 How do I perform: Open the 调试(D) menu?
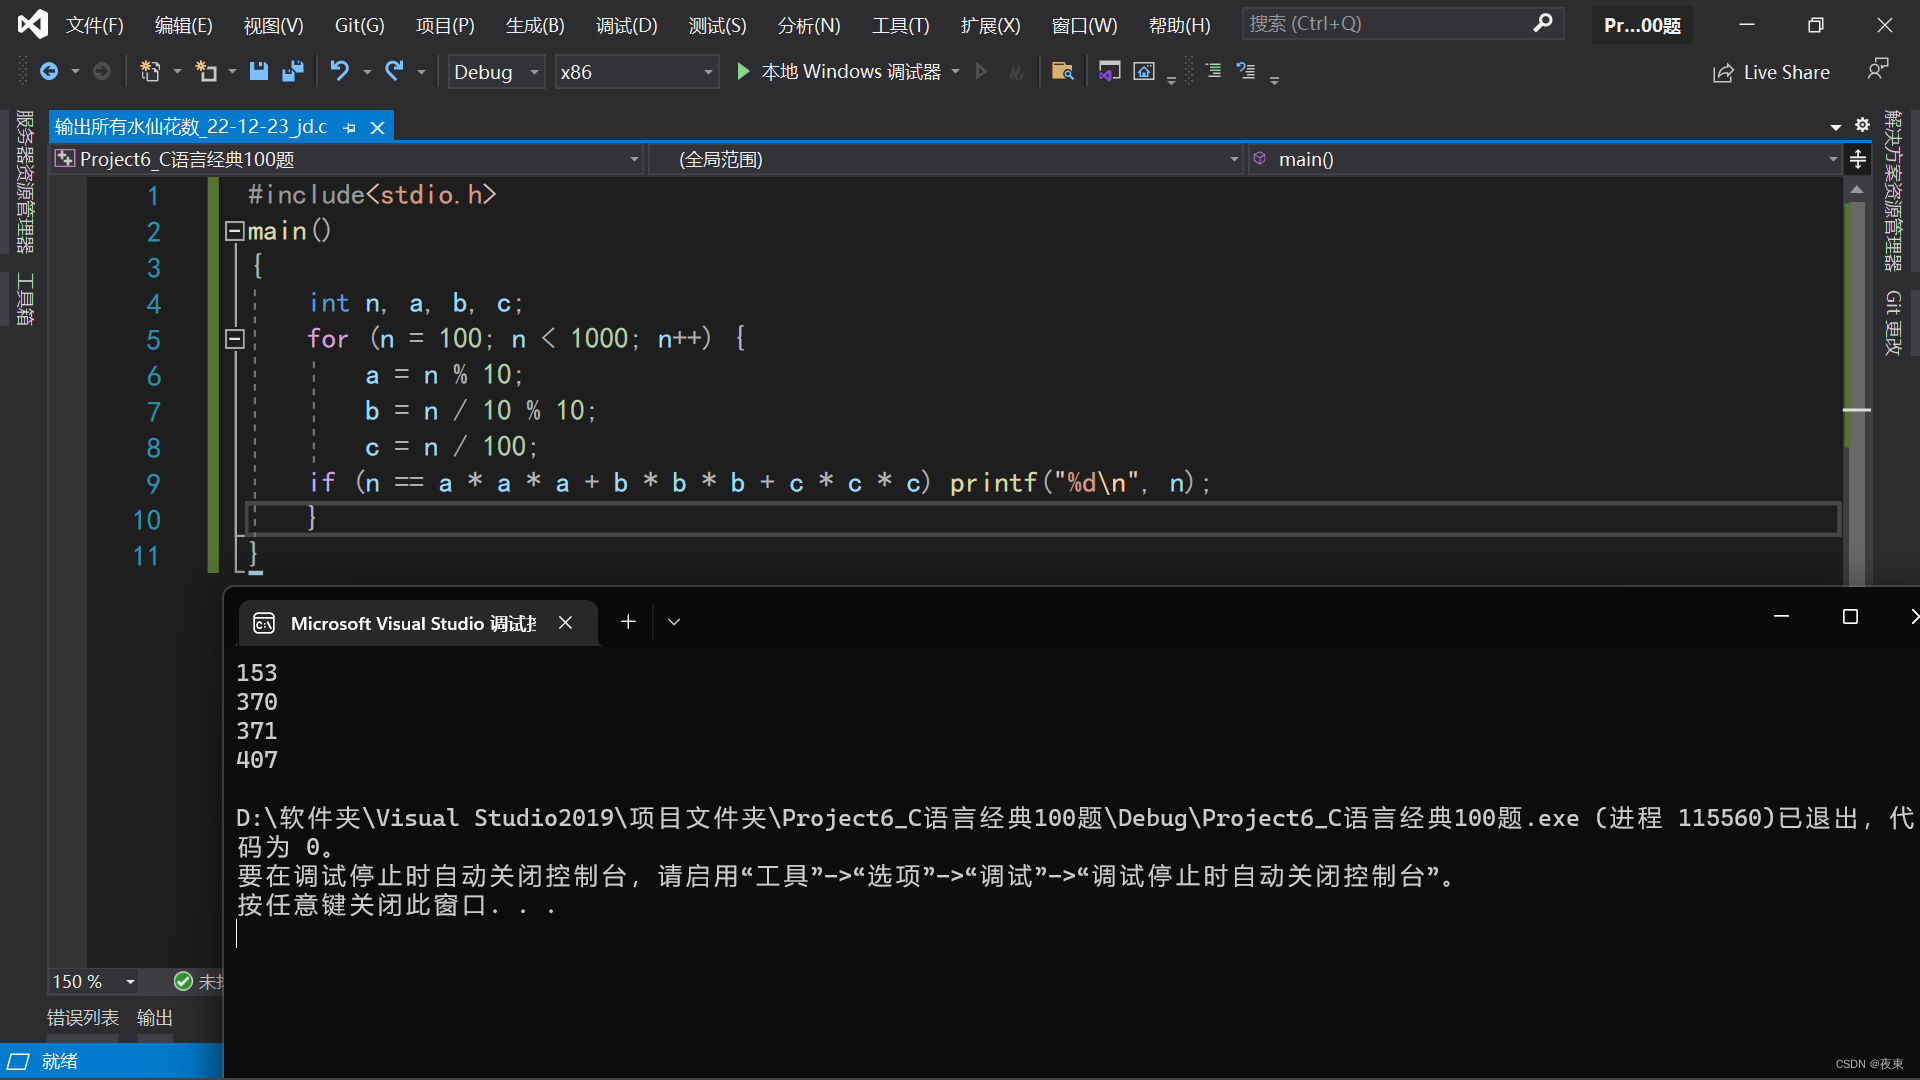click(626, 25)
